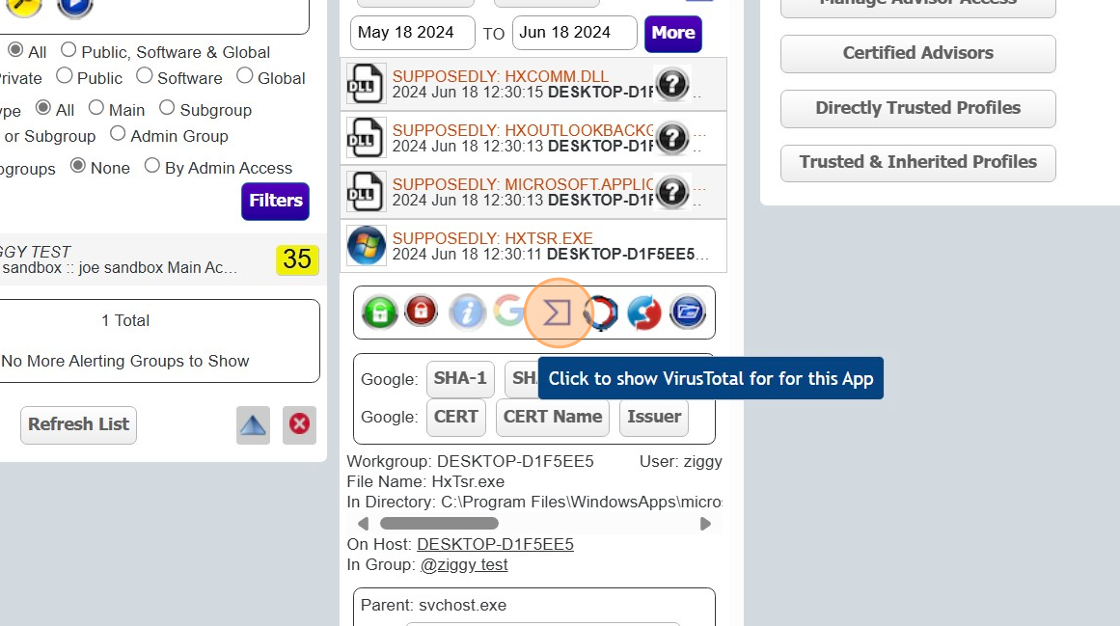Open the question mark icon on HXCOMM.DLL
Viewport: 1120px width, 626px height.
(x=672, y=84)
